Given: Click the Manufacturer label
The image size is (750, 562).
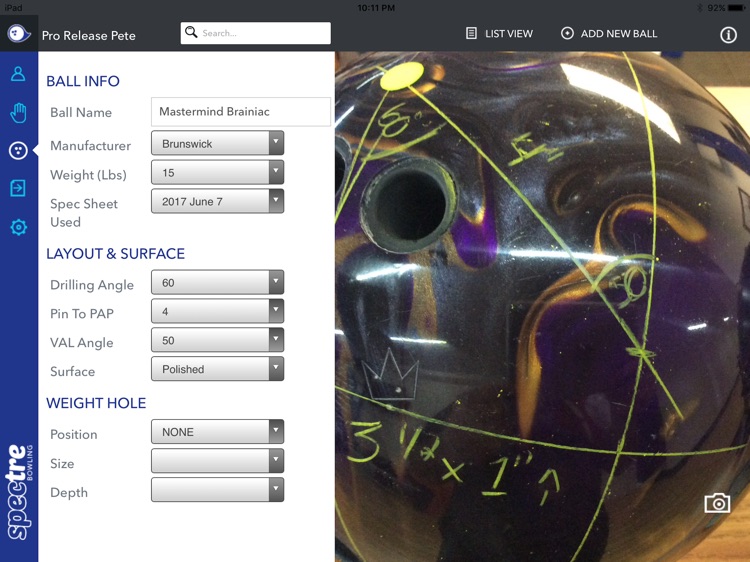Looking at the screenshot, I should pos(90,145).
